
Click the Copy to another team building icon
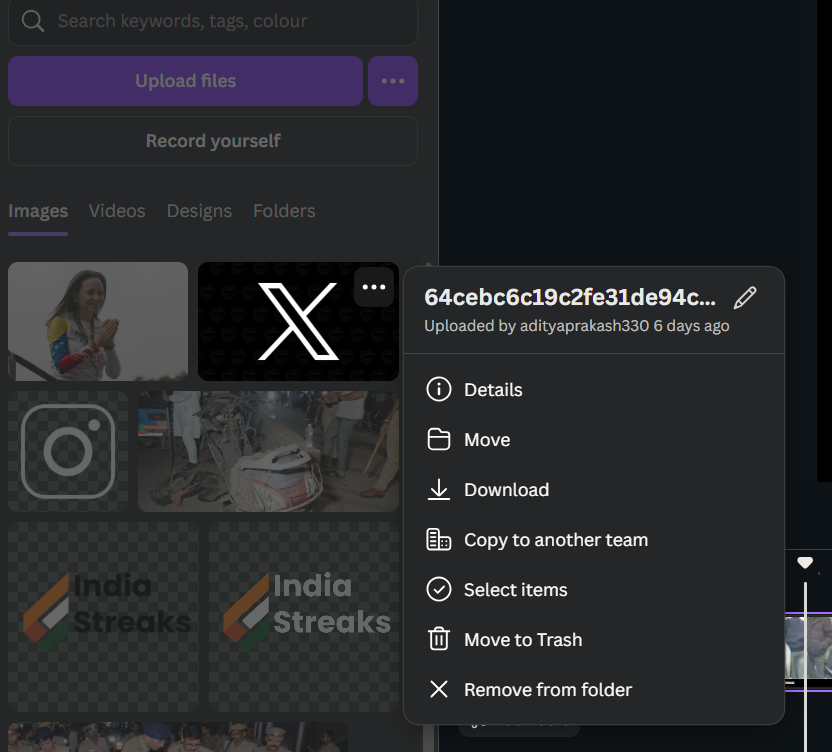click(438, 539)
